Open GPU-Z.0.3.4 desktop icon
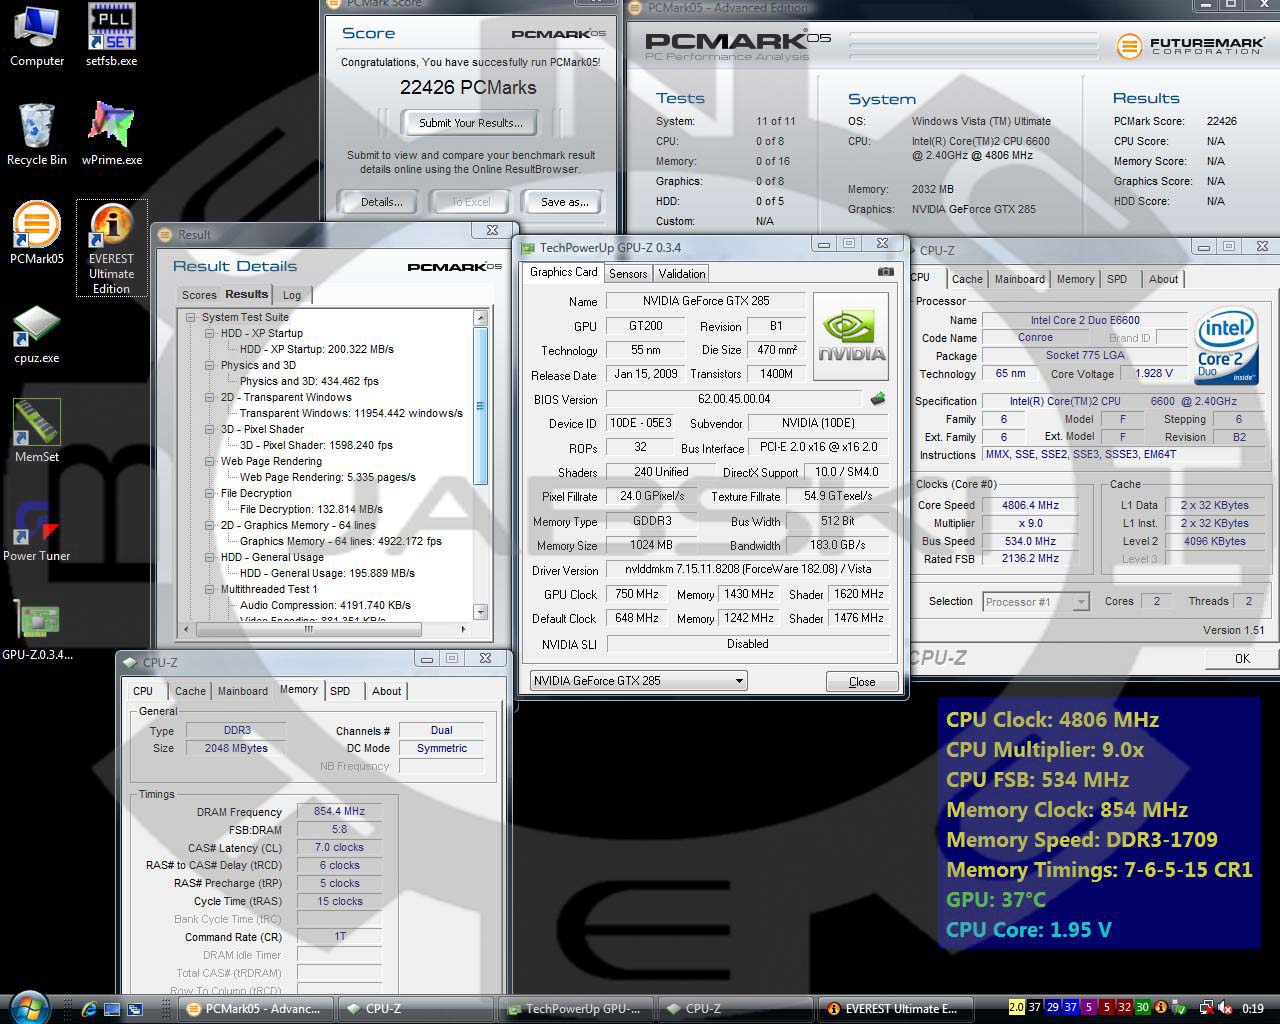 click(37, 630)
